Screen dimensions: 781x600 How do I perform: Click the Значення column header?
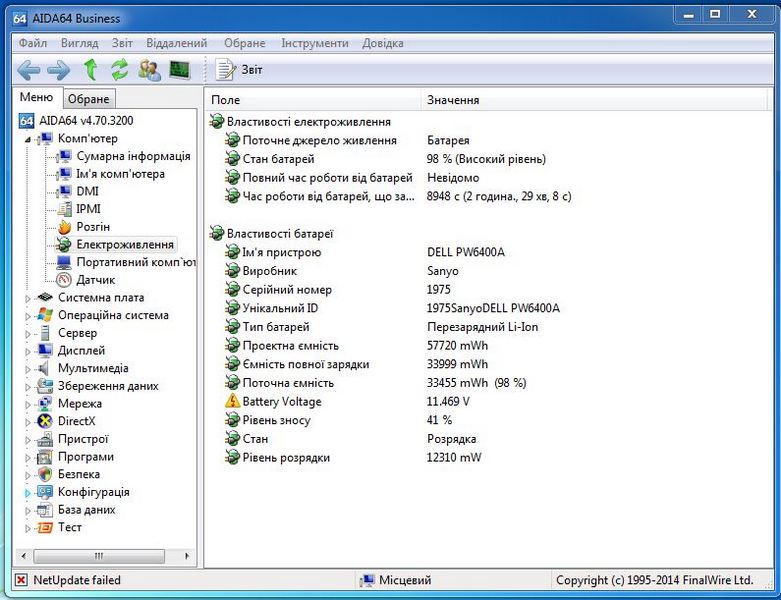click(453, 100)
